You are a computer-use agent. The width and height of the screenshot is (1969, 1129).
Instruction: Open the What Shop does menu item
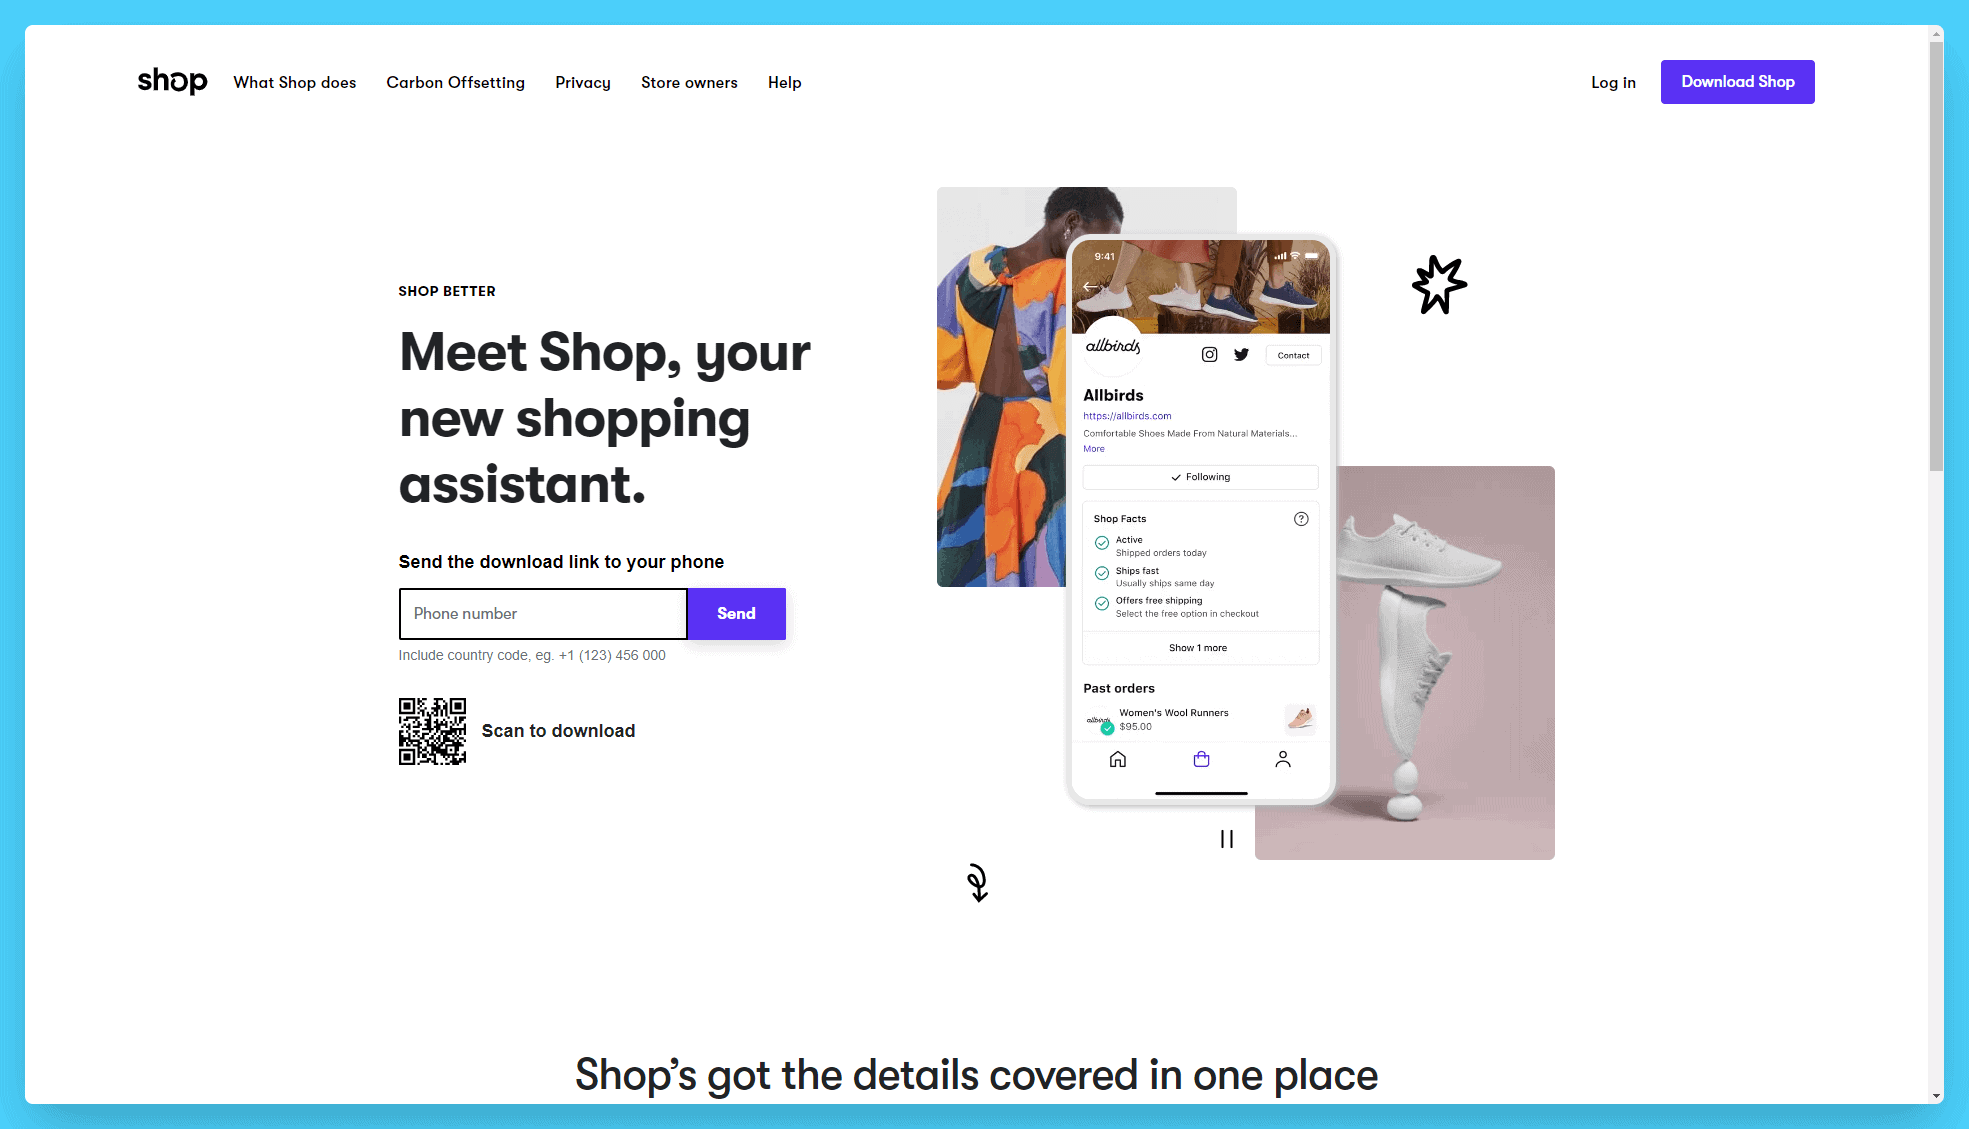[x=293, y=81]
